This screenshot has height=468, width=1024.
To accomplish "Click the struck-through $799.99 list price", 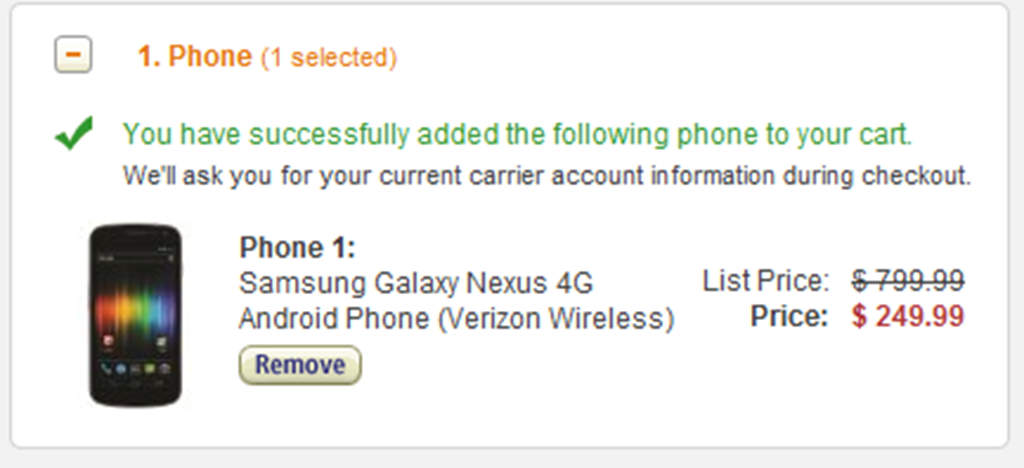I will 908,281.
